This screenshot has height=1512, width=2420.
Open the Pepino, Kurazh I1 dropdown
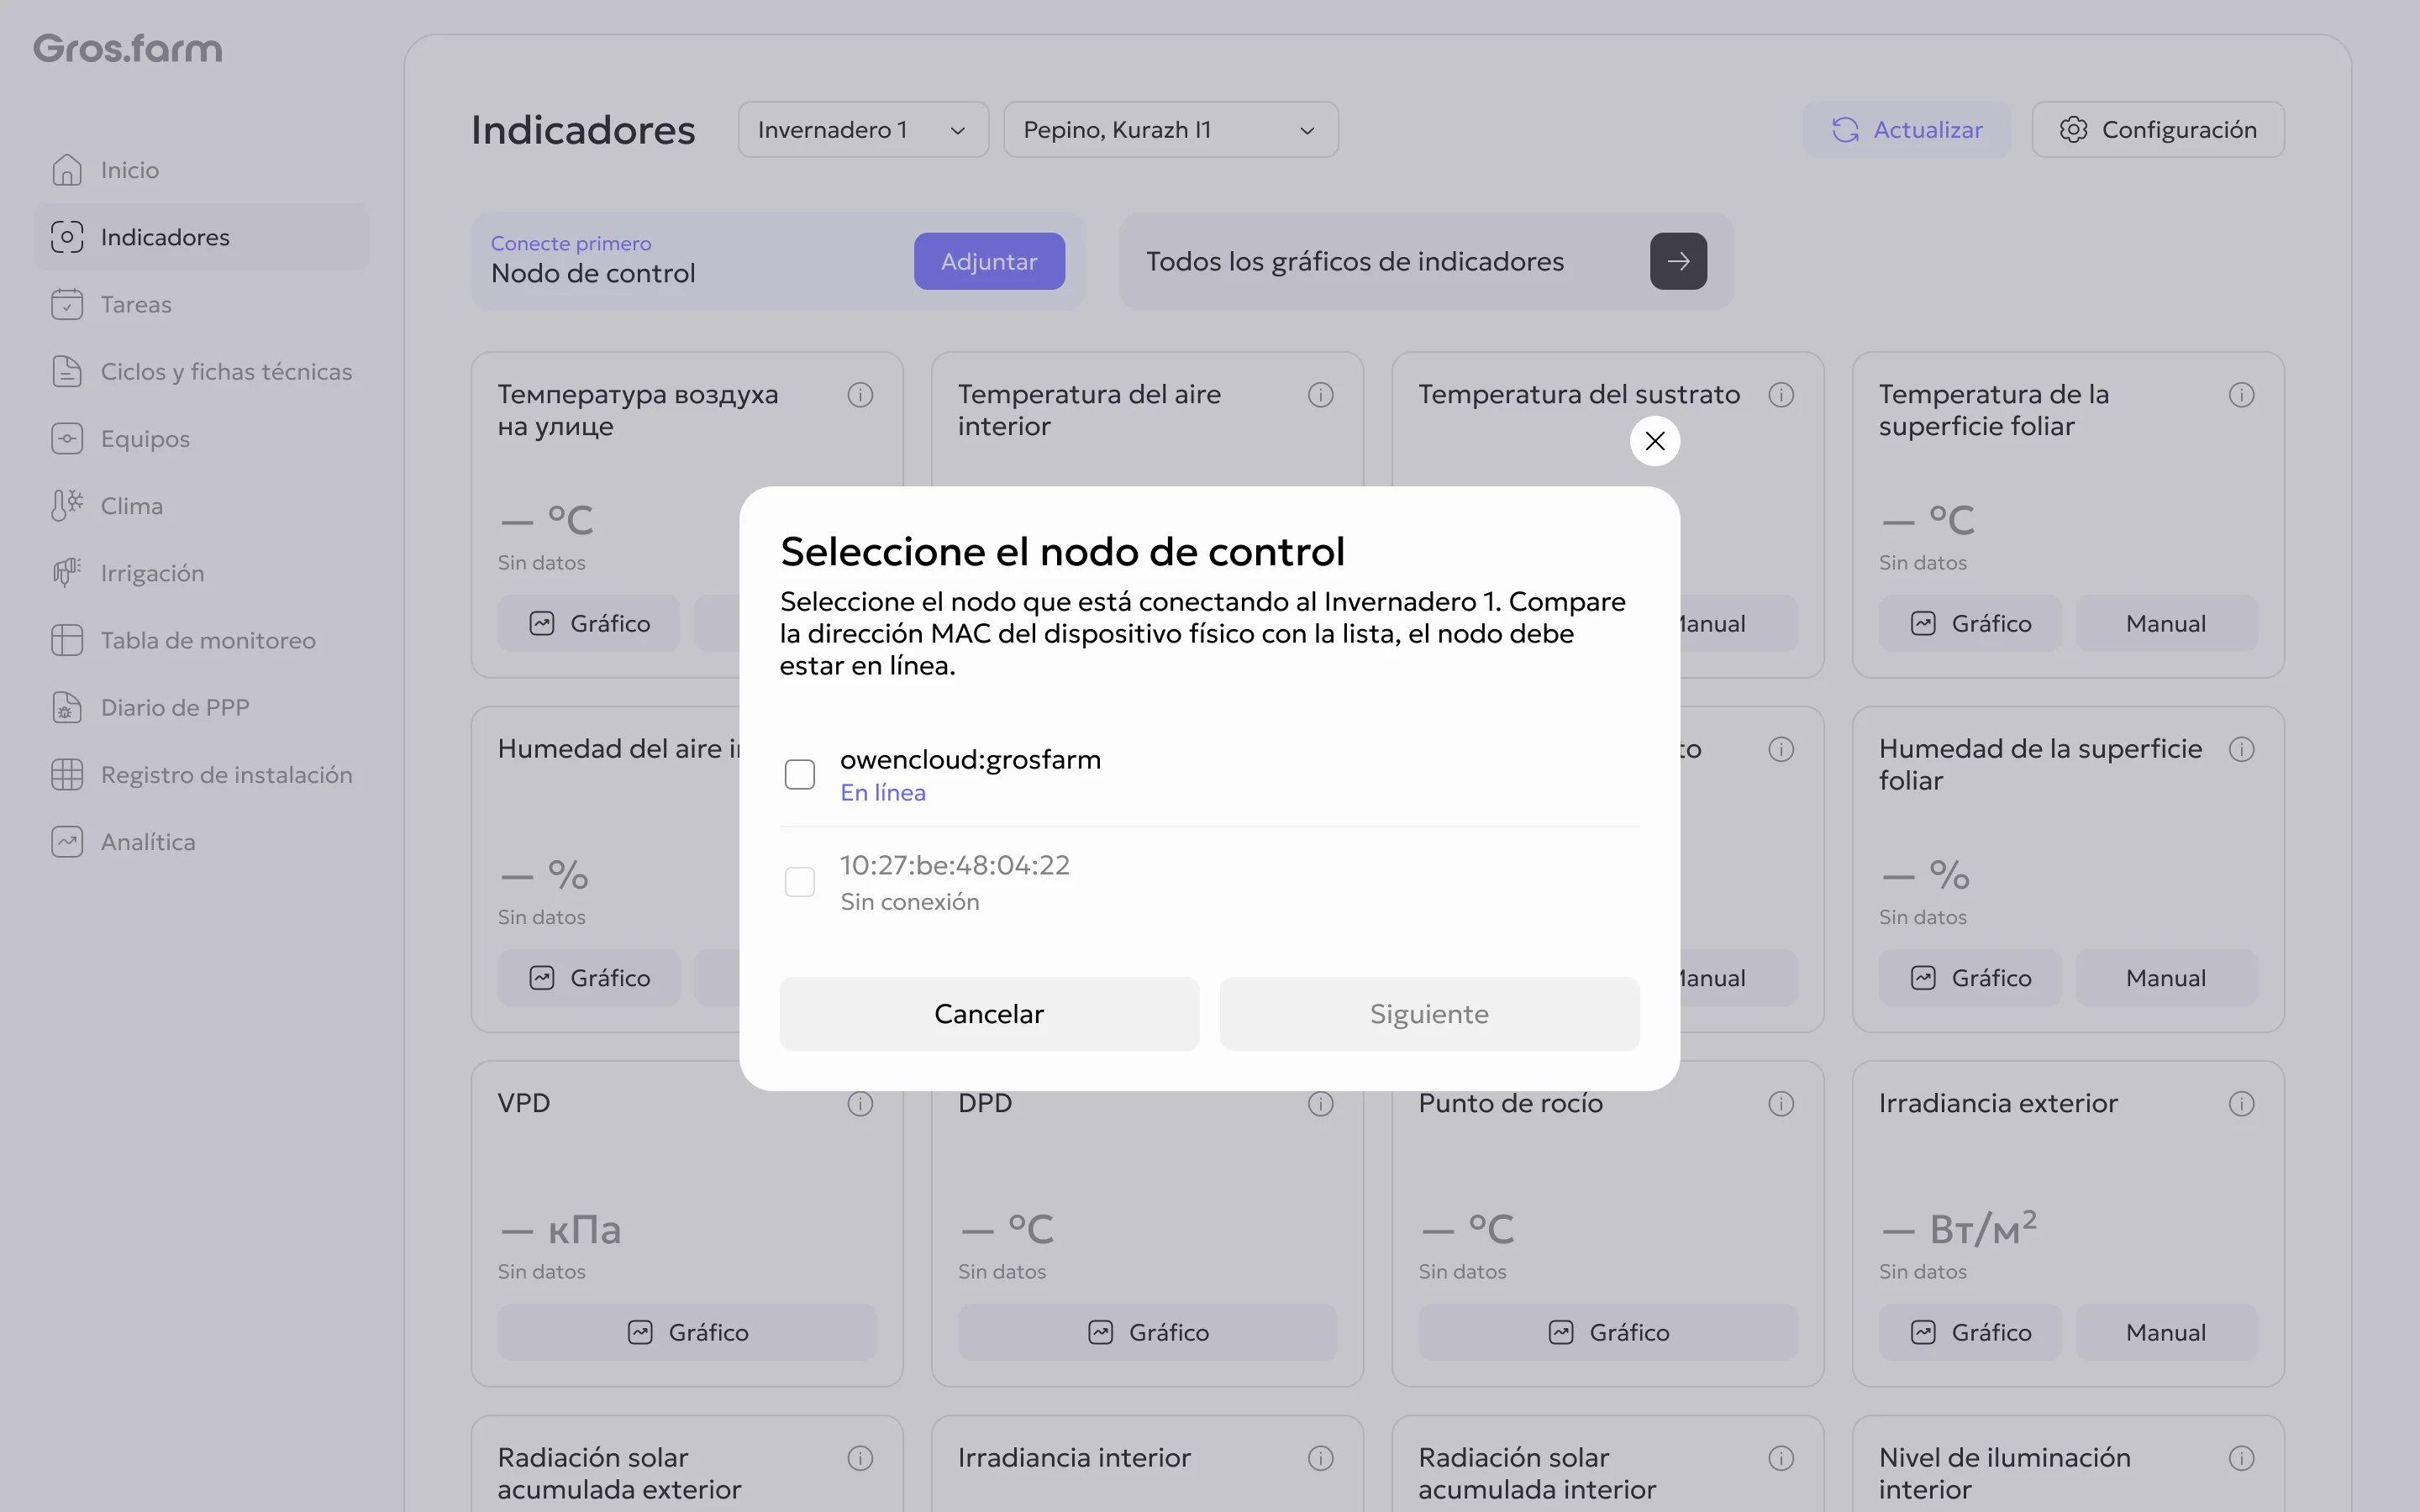[1171, 130]
